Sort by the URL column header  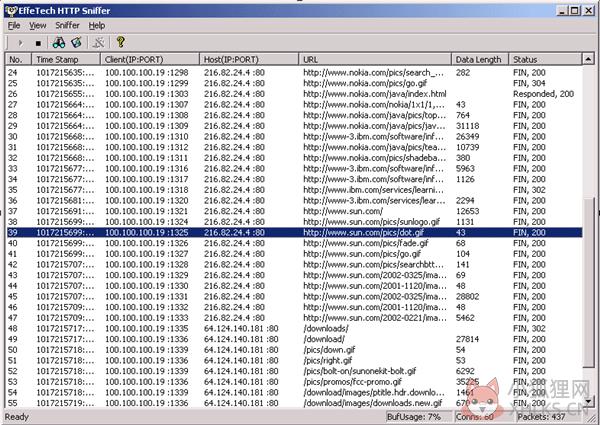[x=375, y=60]
